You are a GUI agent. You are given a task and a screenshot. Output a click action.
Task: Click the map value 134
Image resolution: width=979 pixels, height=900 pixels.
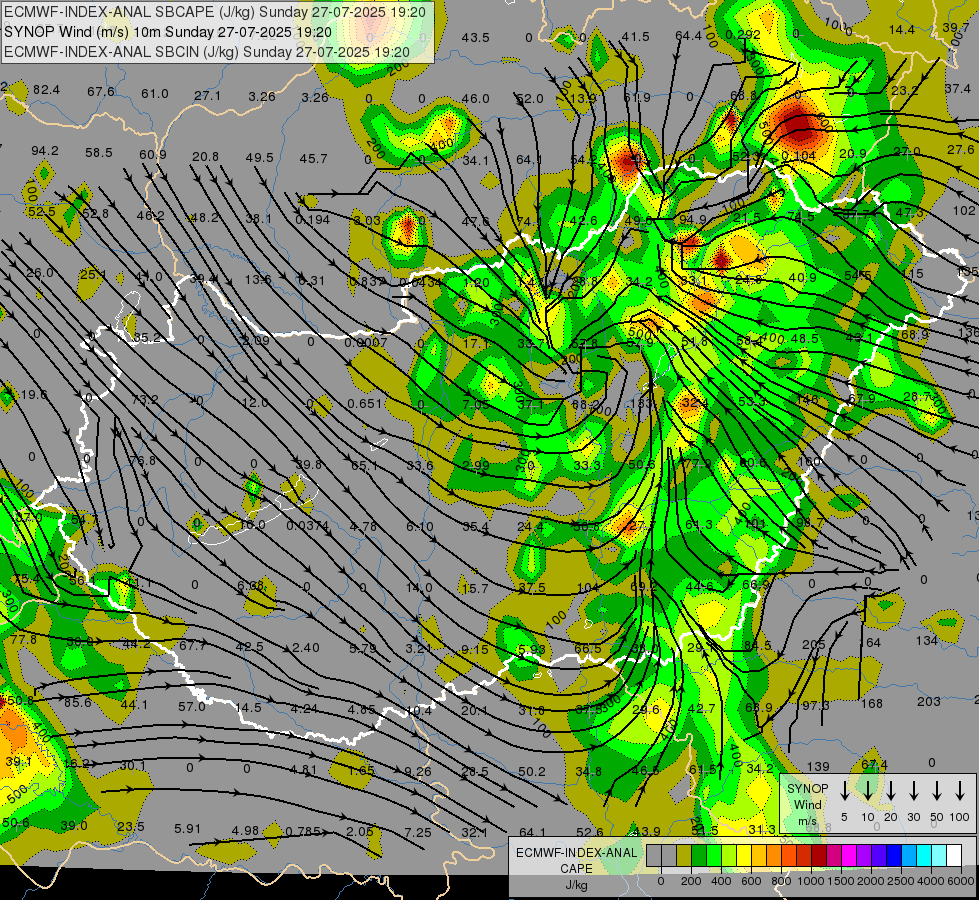(927, 640)
